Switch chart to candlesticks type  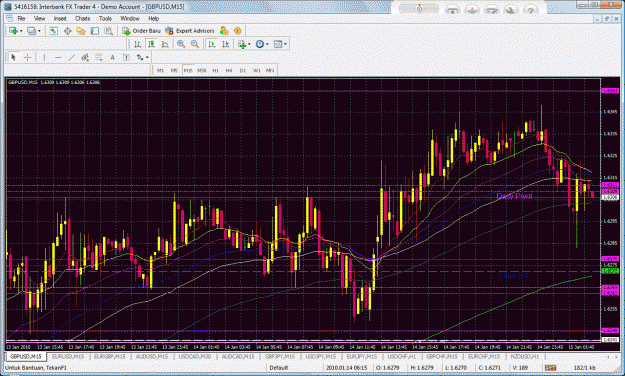[151, 44]
